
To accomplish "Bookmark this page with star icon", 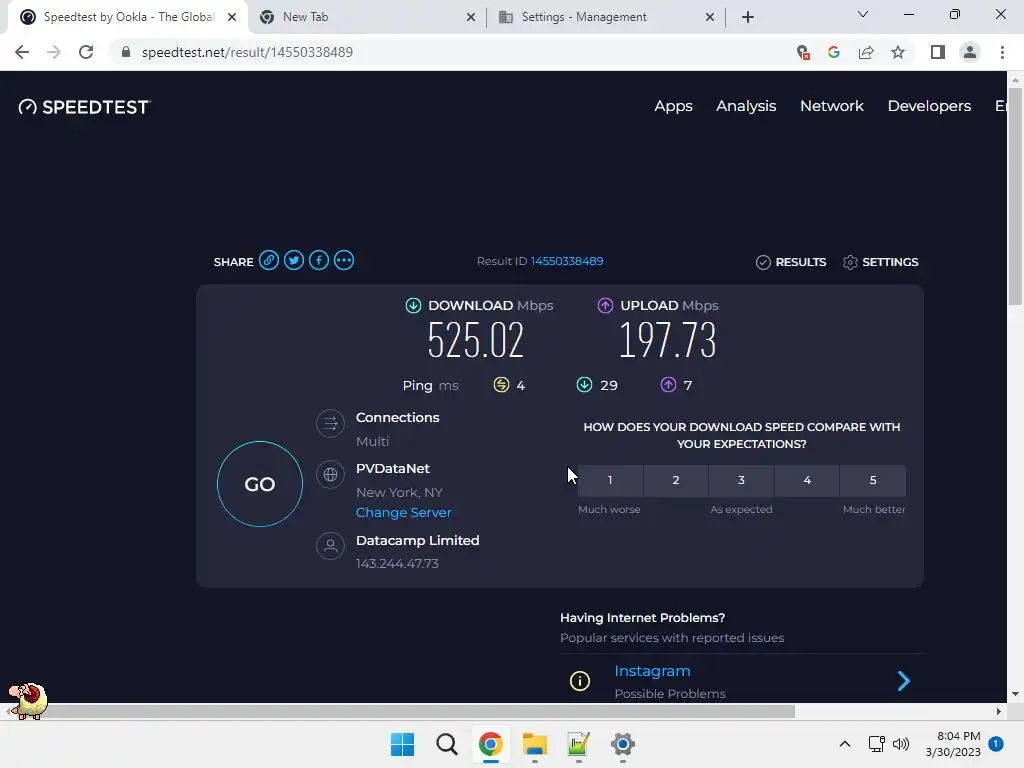I will pyautogui.click(x=898, y=52).
